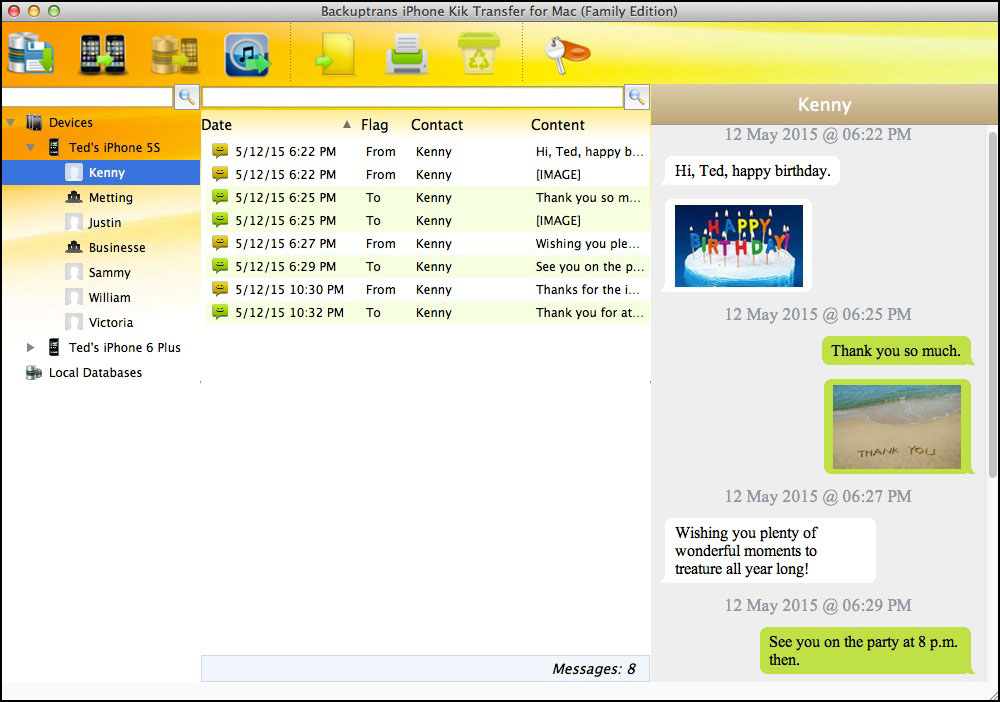Click the Contact column header
Viewport: 1000px width, 702px height.
437,125
